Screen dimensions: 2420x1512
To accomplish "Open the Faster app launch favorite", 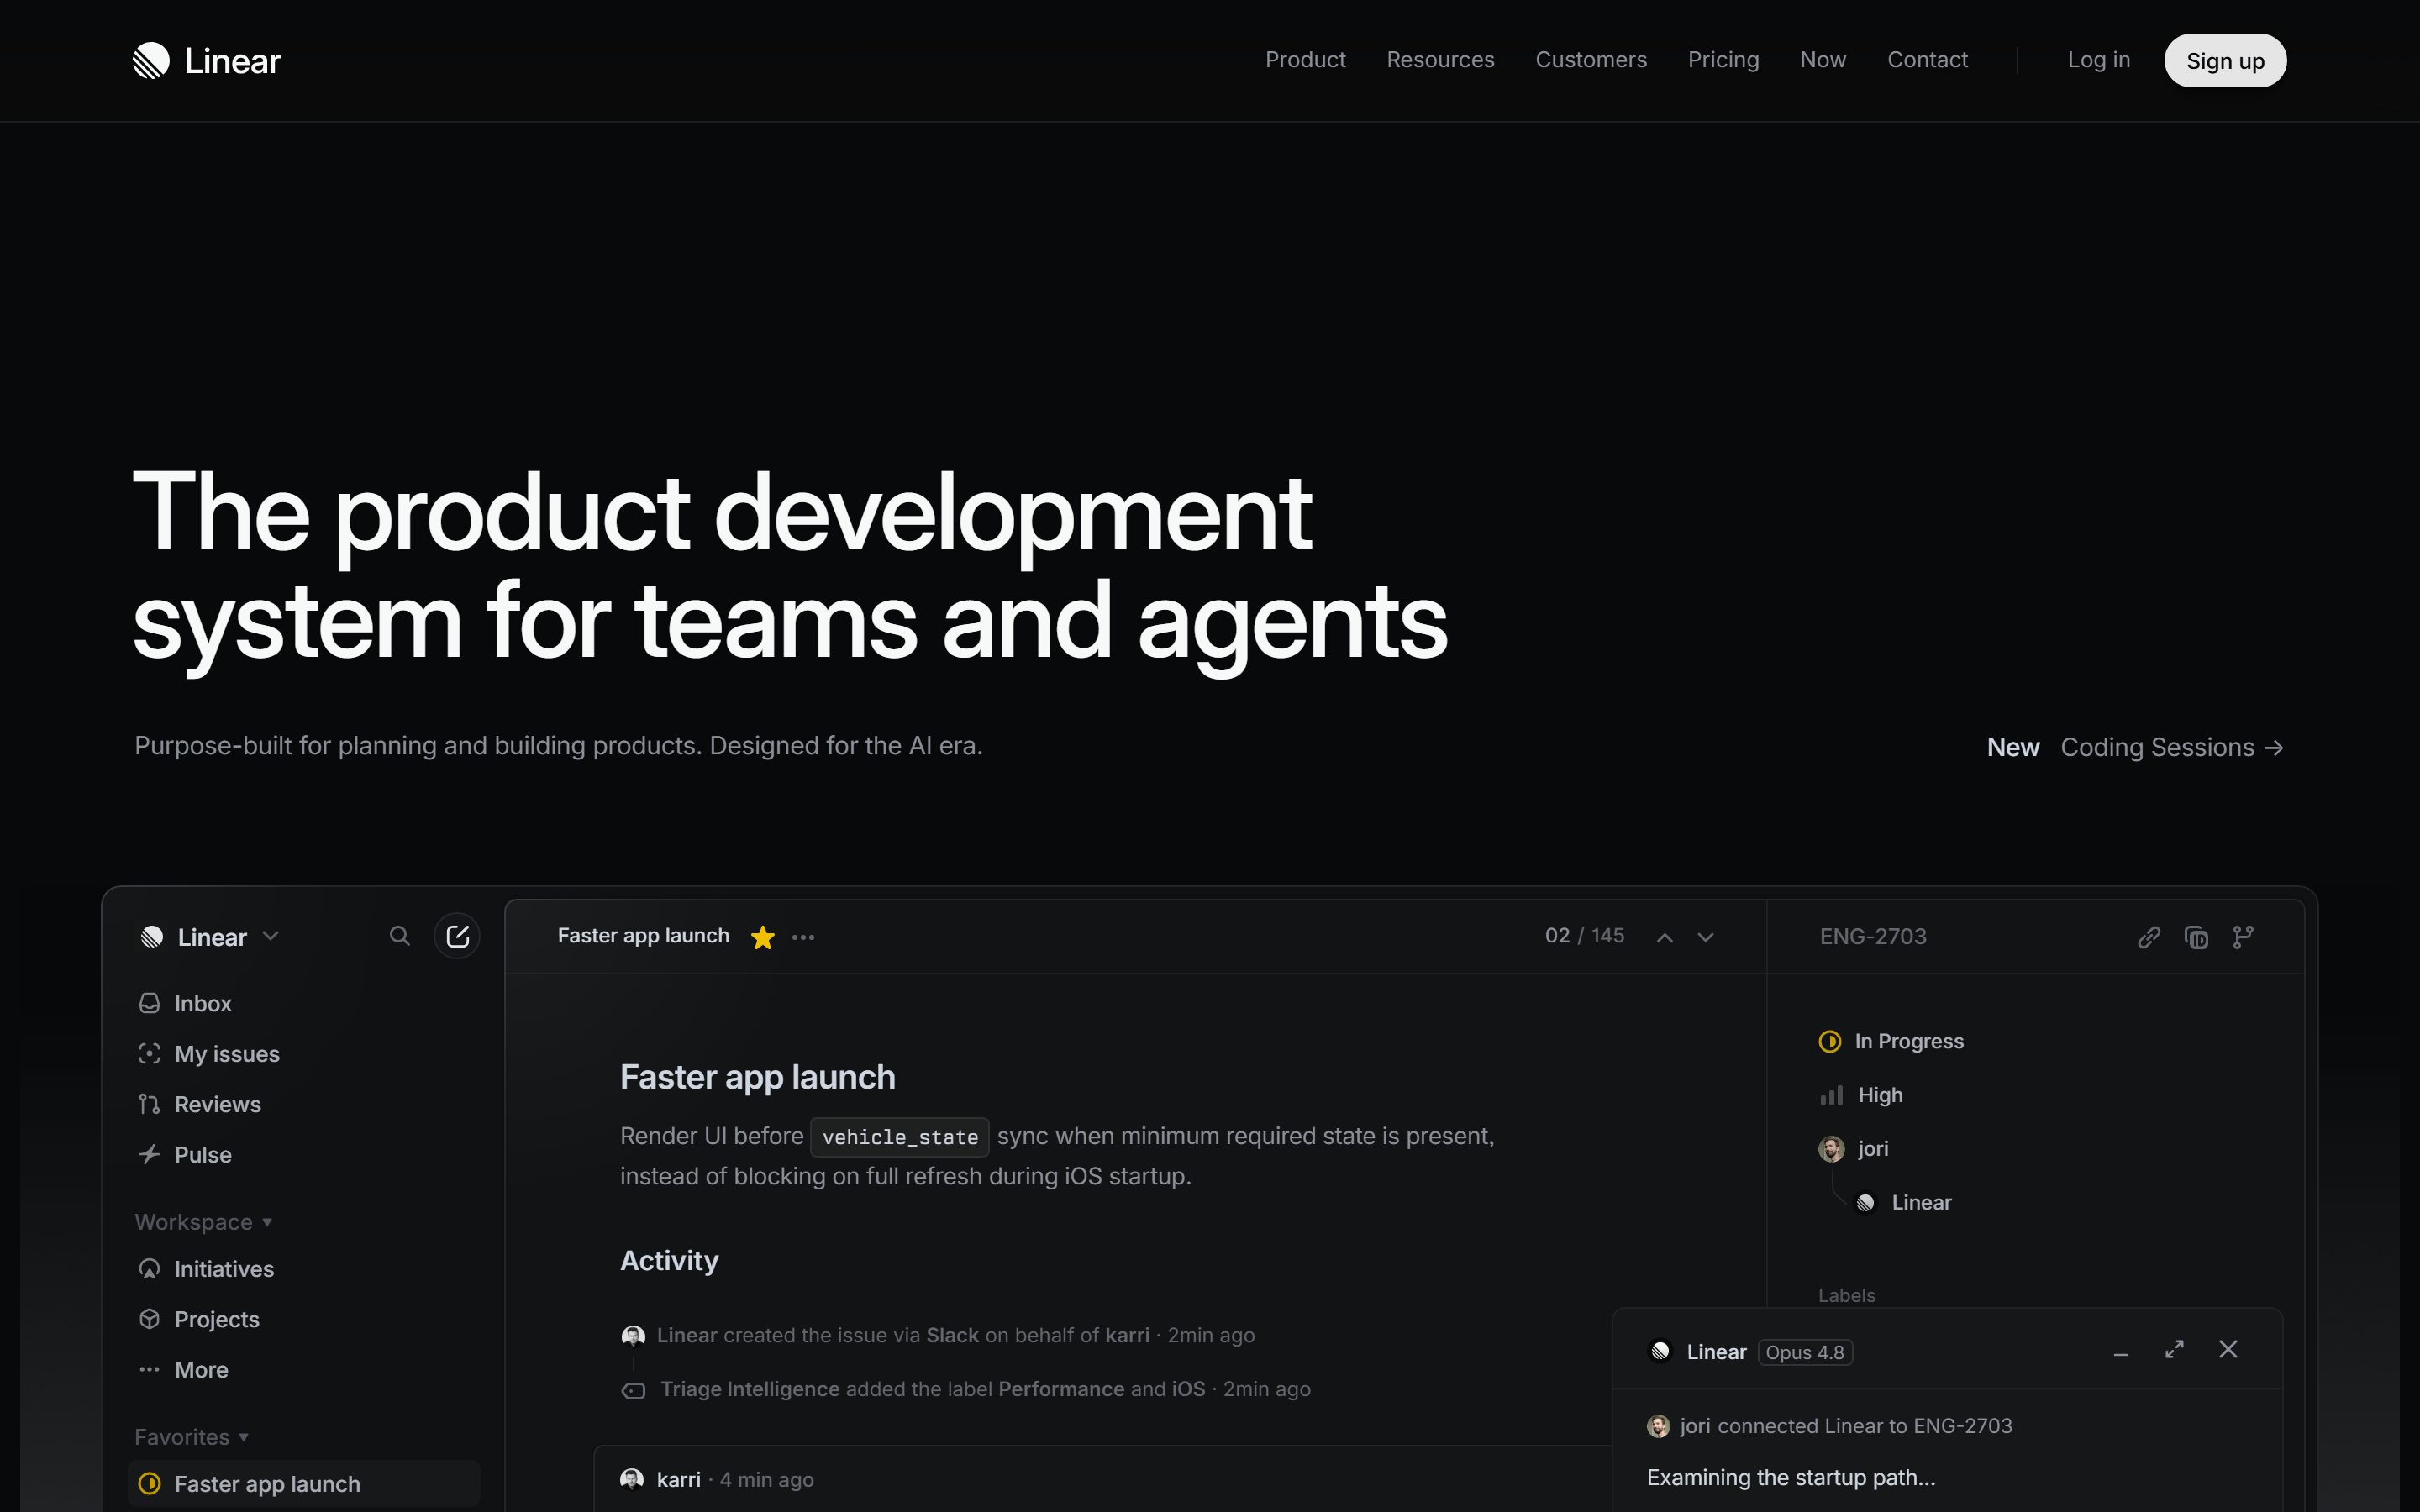I will point(305,1484).
